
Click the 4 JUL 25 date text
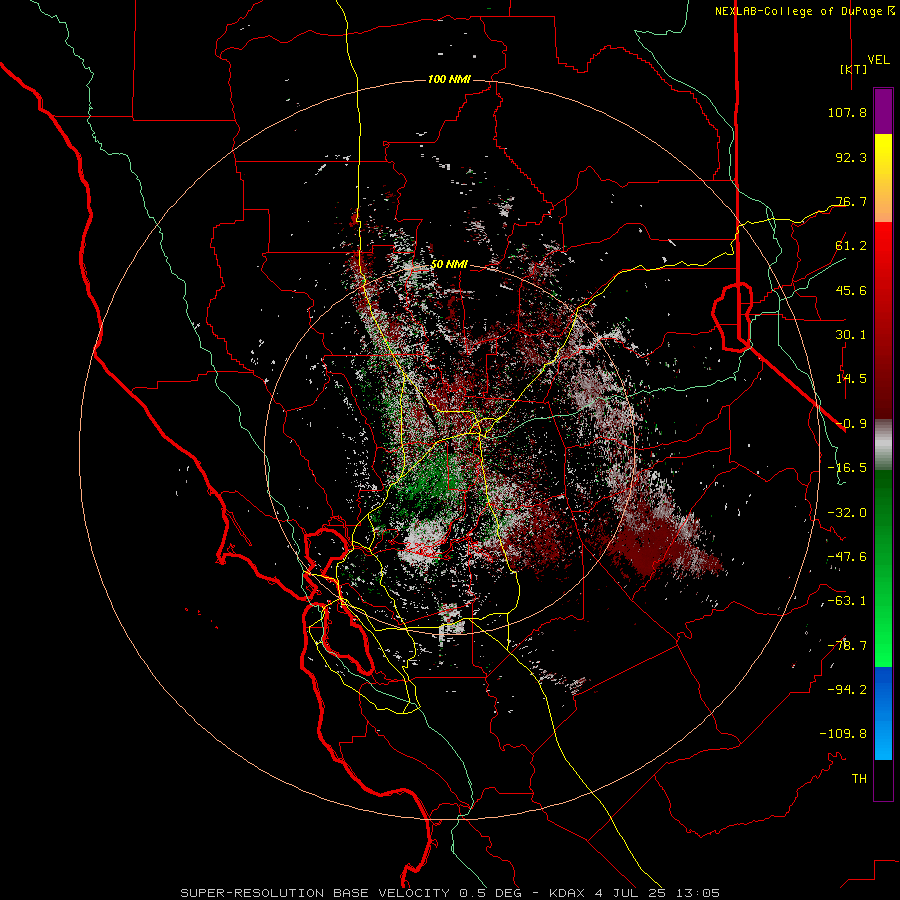(x=630, y=893)
